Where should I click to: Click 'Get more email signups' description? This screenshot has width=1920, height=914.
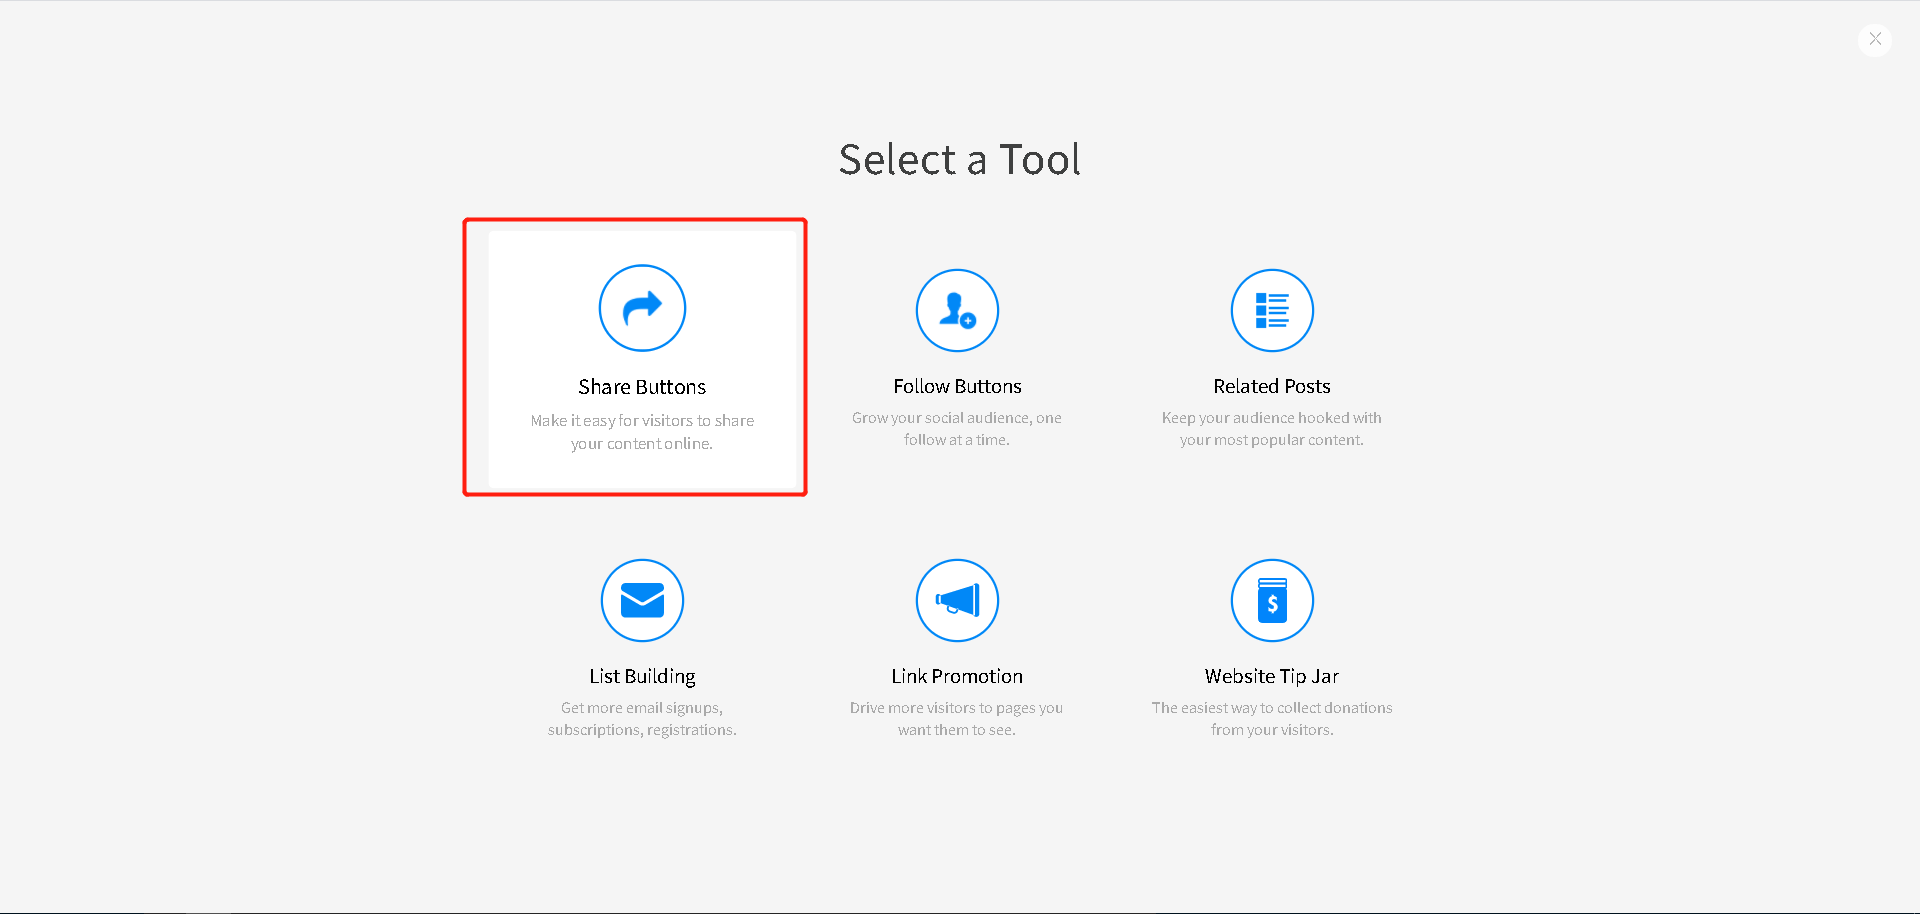(x=642, y=719)
